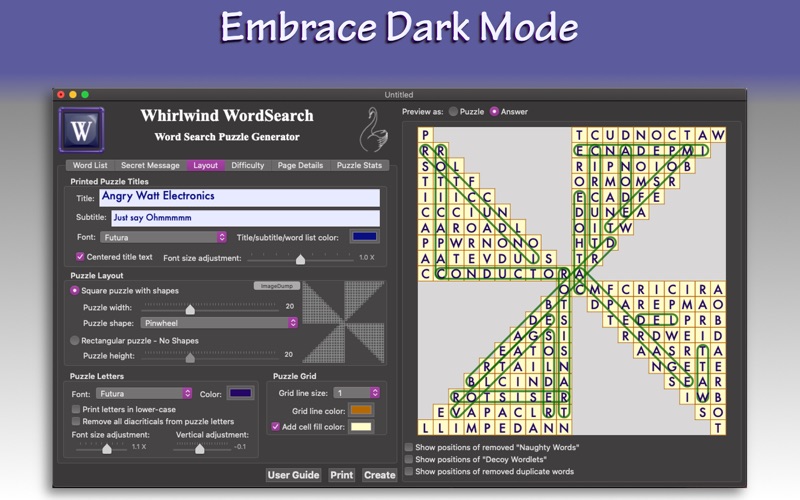Go to the Difficulty tab
Viewport: 800px width, 500px height.
click(x=247, y=165)
